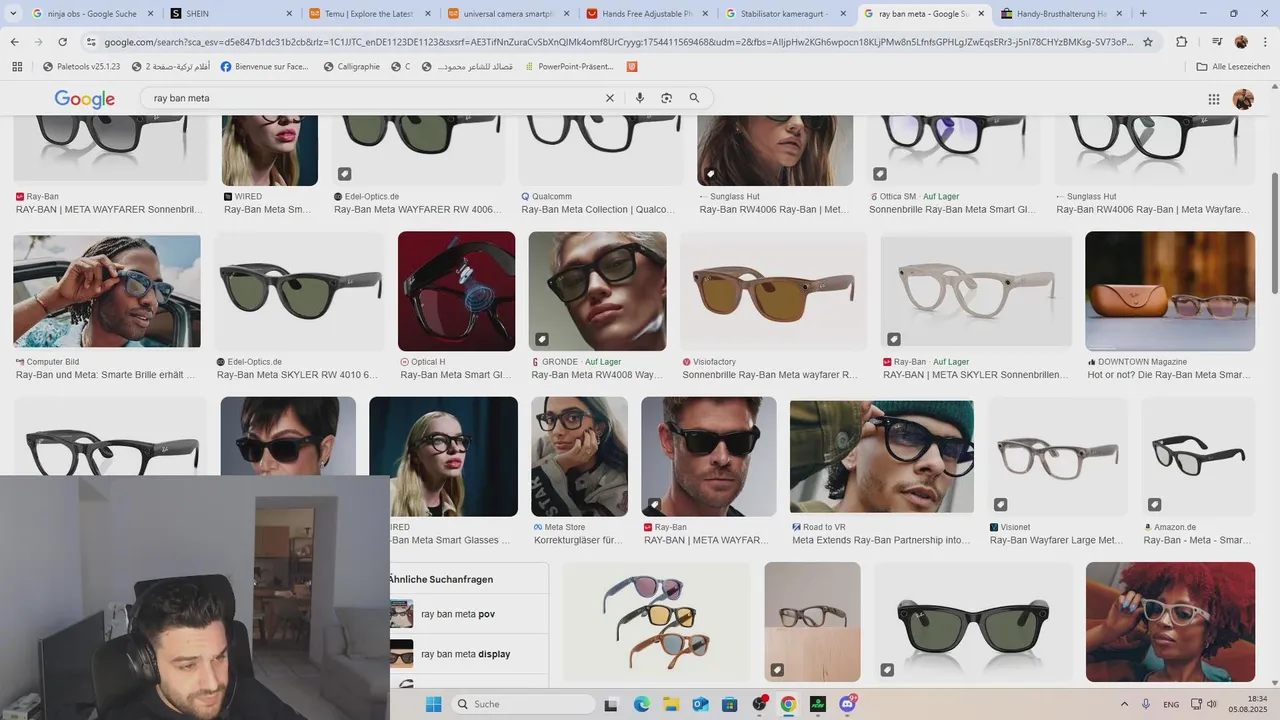Open the Windows Start menu
The height and width of the screenshot is (720, 1280).
(x=433, y=704)
